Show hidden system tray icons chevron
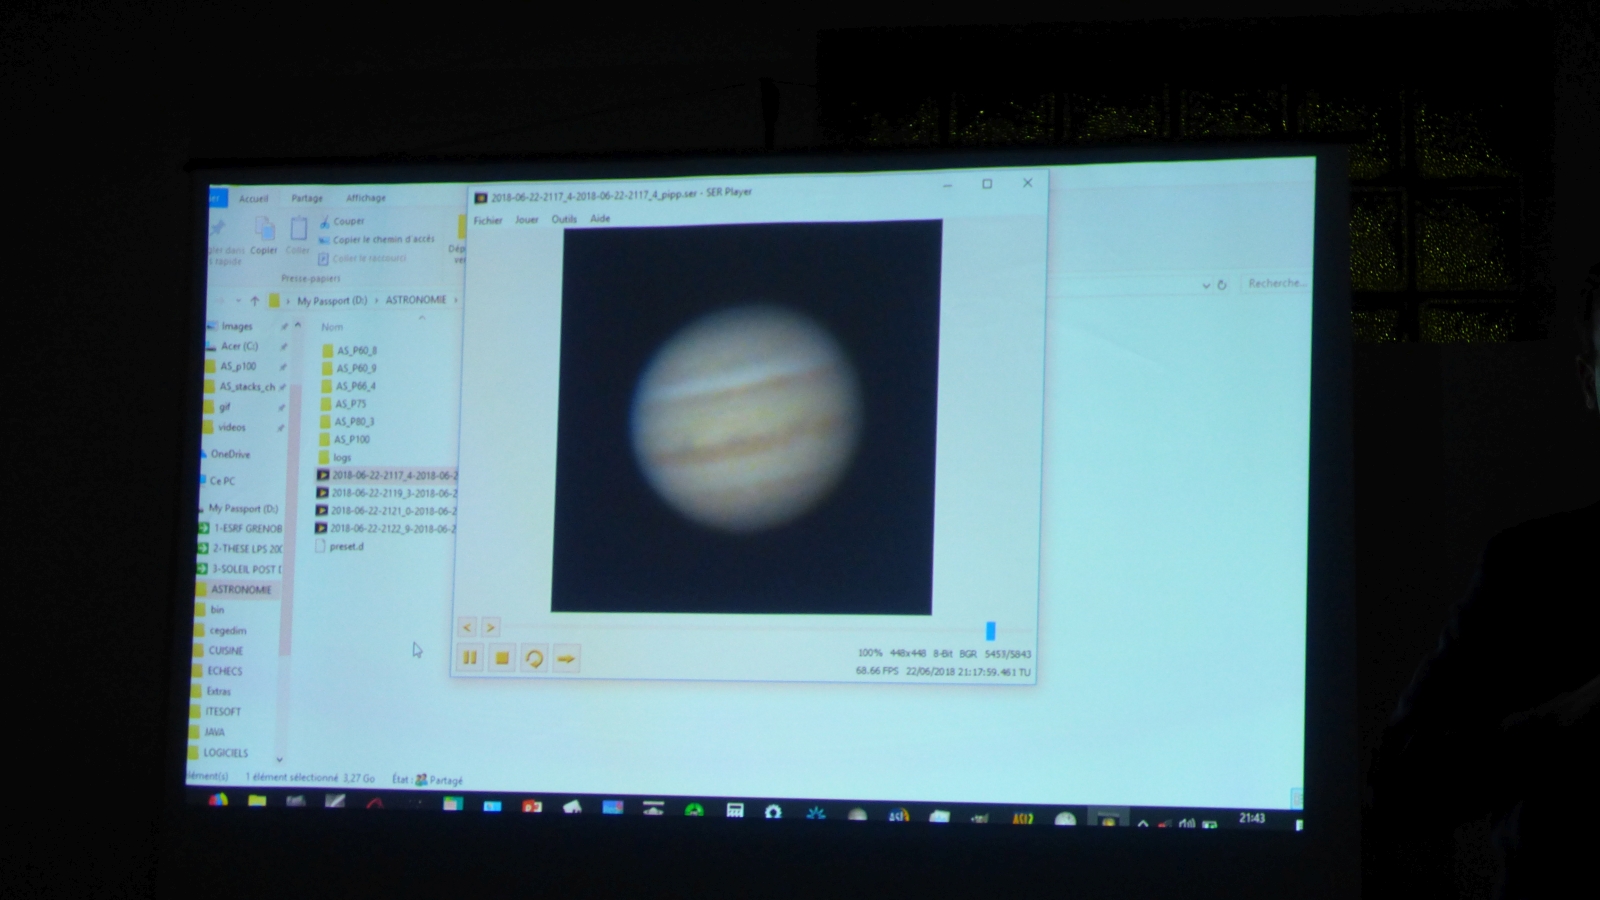Image resolution: width=1600 pixels, height=900 pixels. pos(1143,823)
